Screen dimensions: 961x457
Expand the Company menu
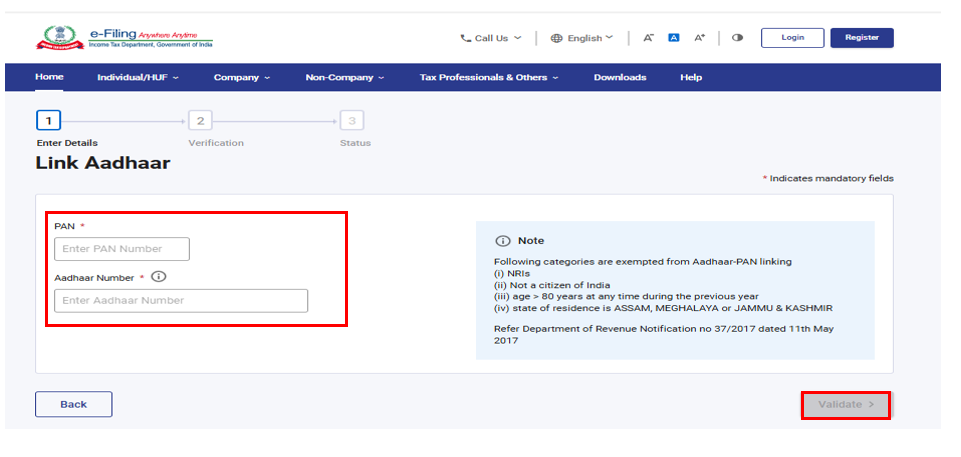[x=242, y=77]
